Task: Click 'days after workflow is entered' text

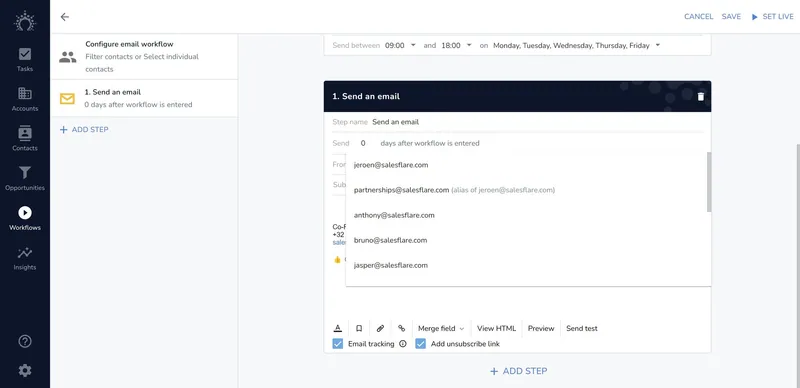Action: click(430, 143)
